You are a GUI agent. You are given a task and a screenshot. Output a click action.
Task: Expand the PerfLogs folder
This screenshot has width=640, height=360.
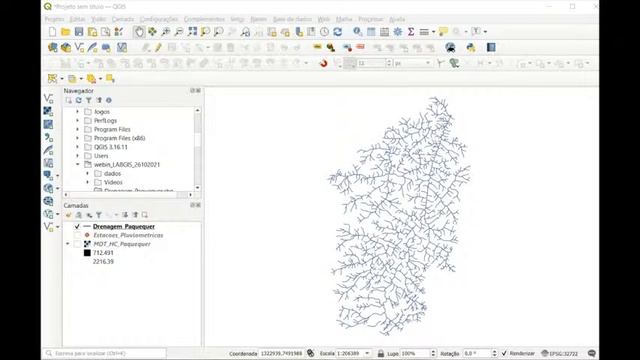pyautogui.click(x=78, y=121)
